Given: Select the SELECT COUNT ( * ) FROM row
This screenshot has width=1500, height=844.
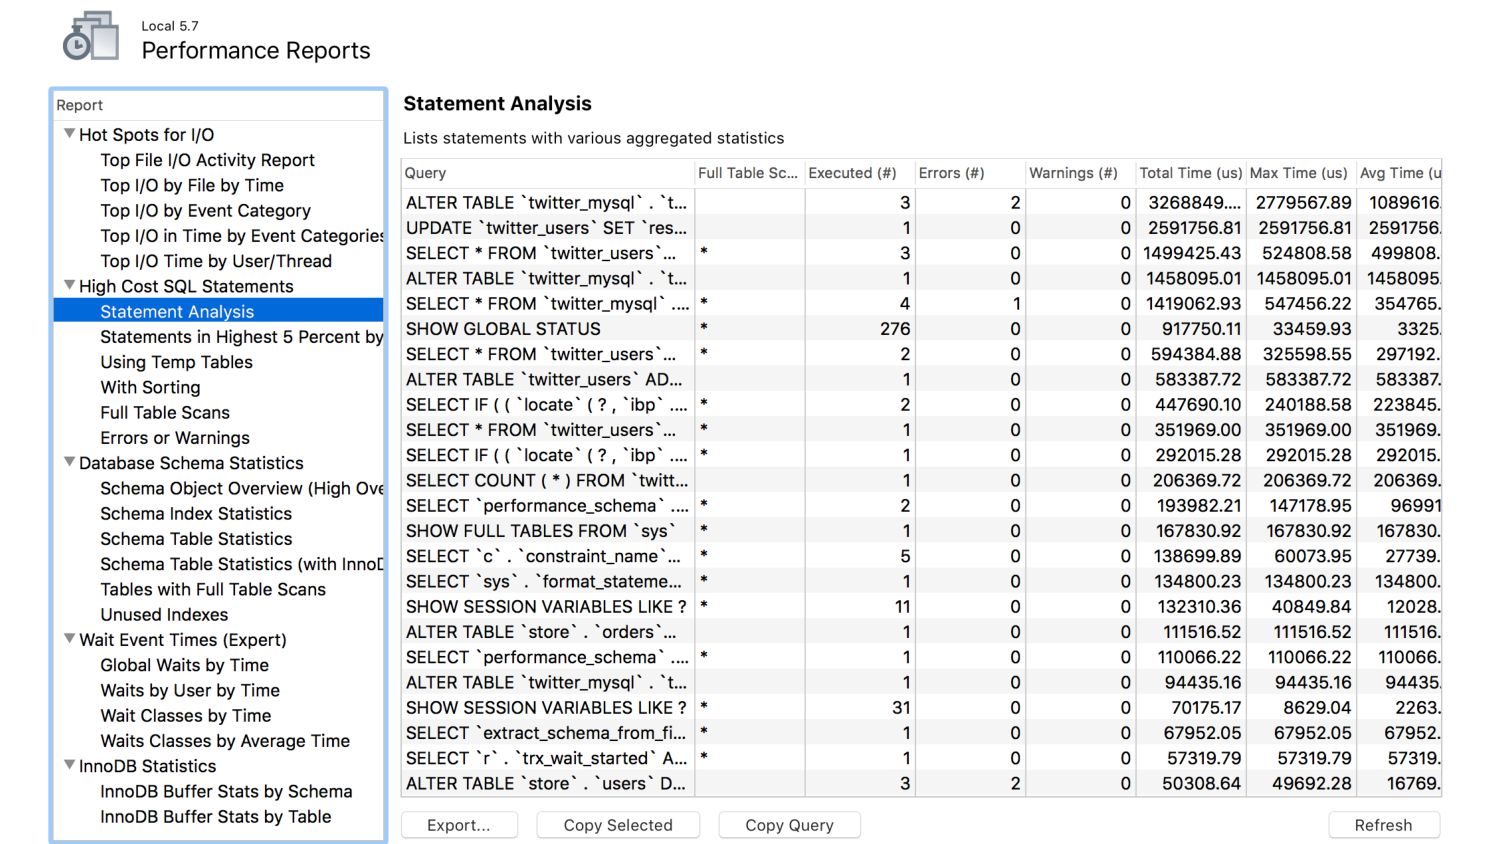Looking at the screenshot, I should tap(921, 480).
